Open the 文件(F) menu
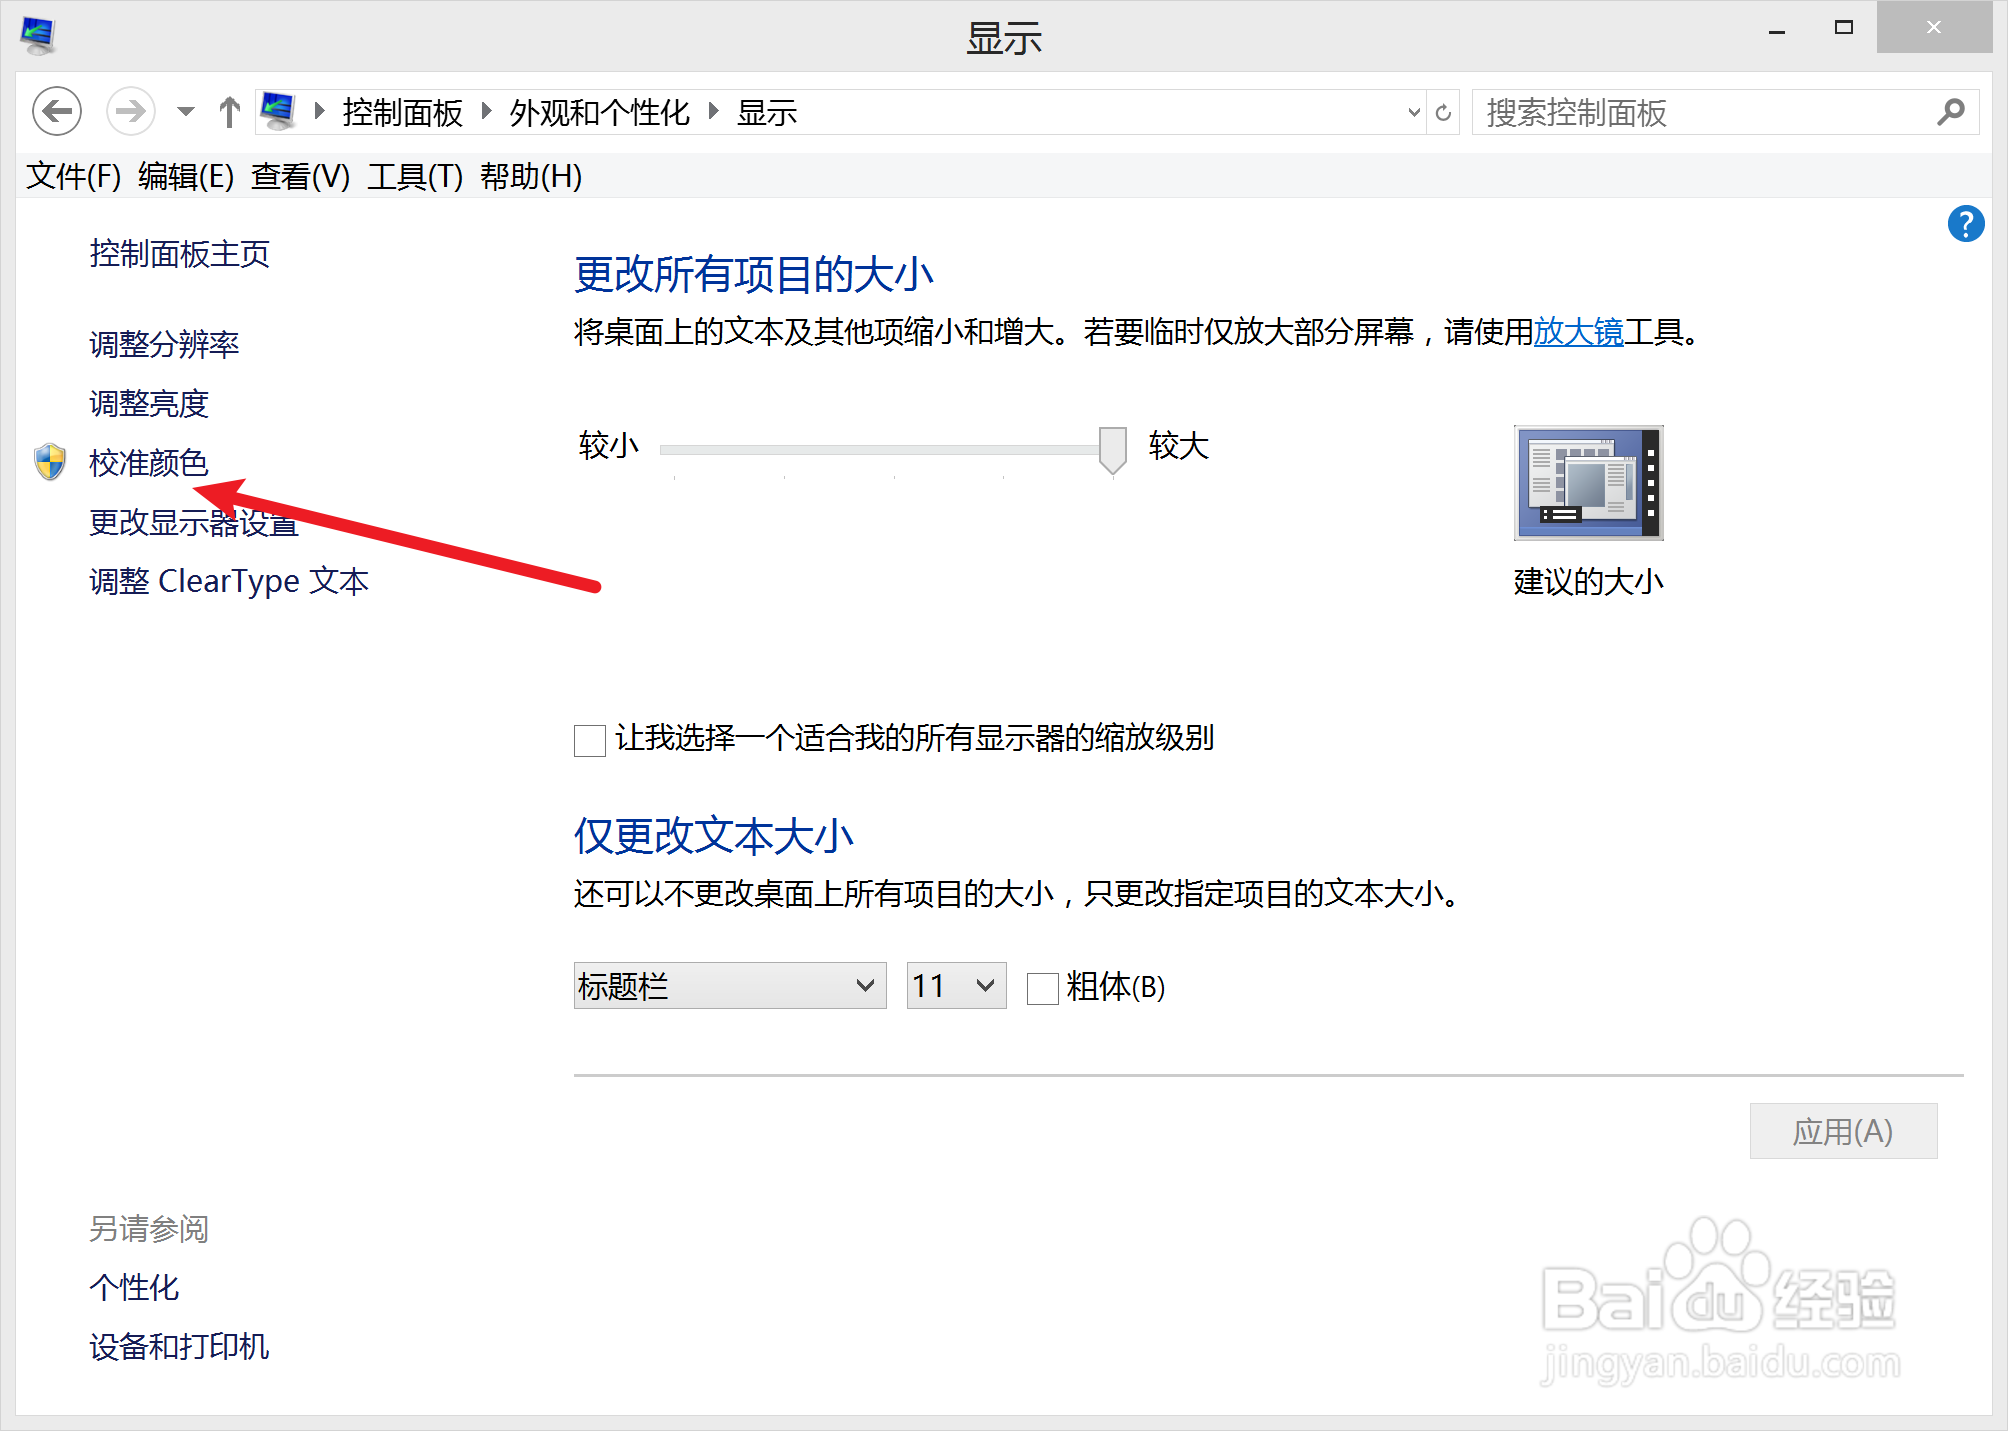This screenshot has width=2008, height=1431. [73, 177]
